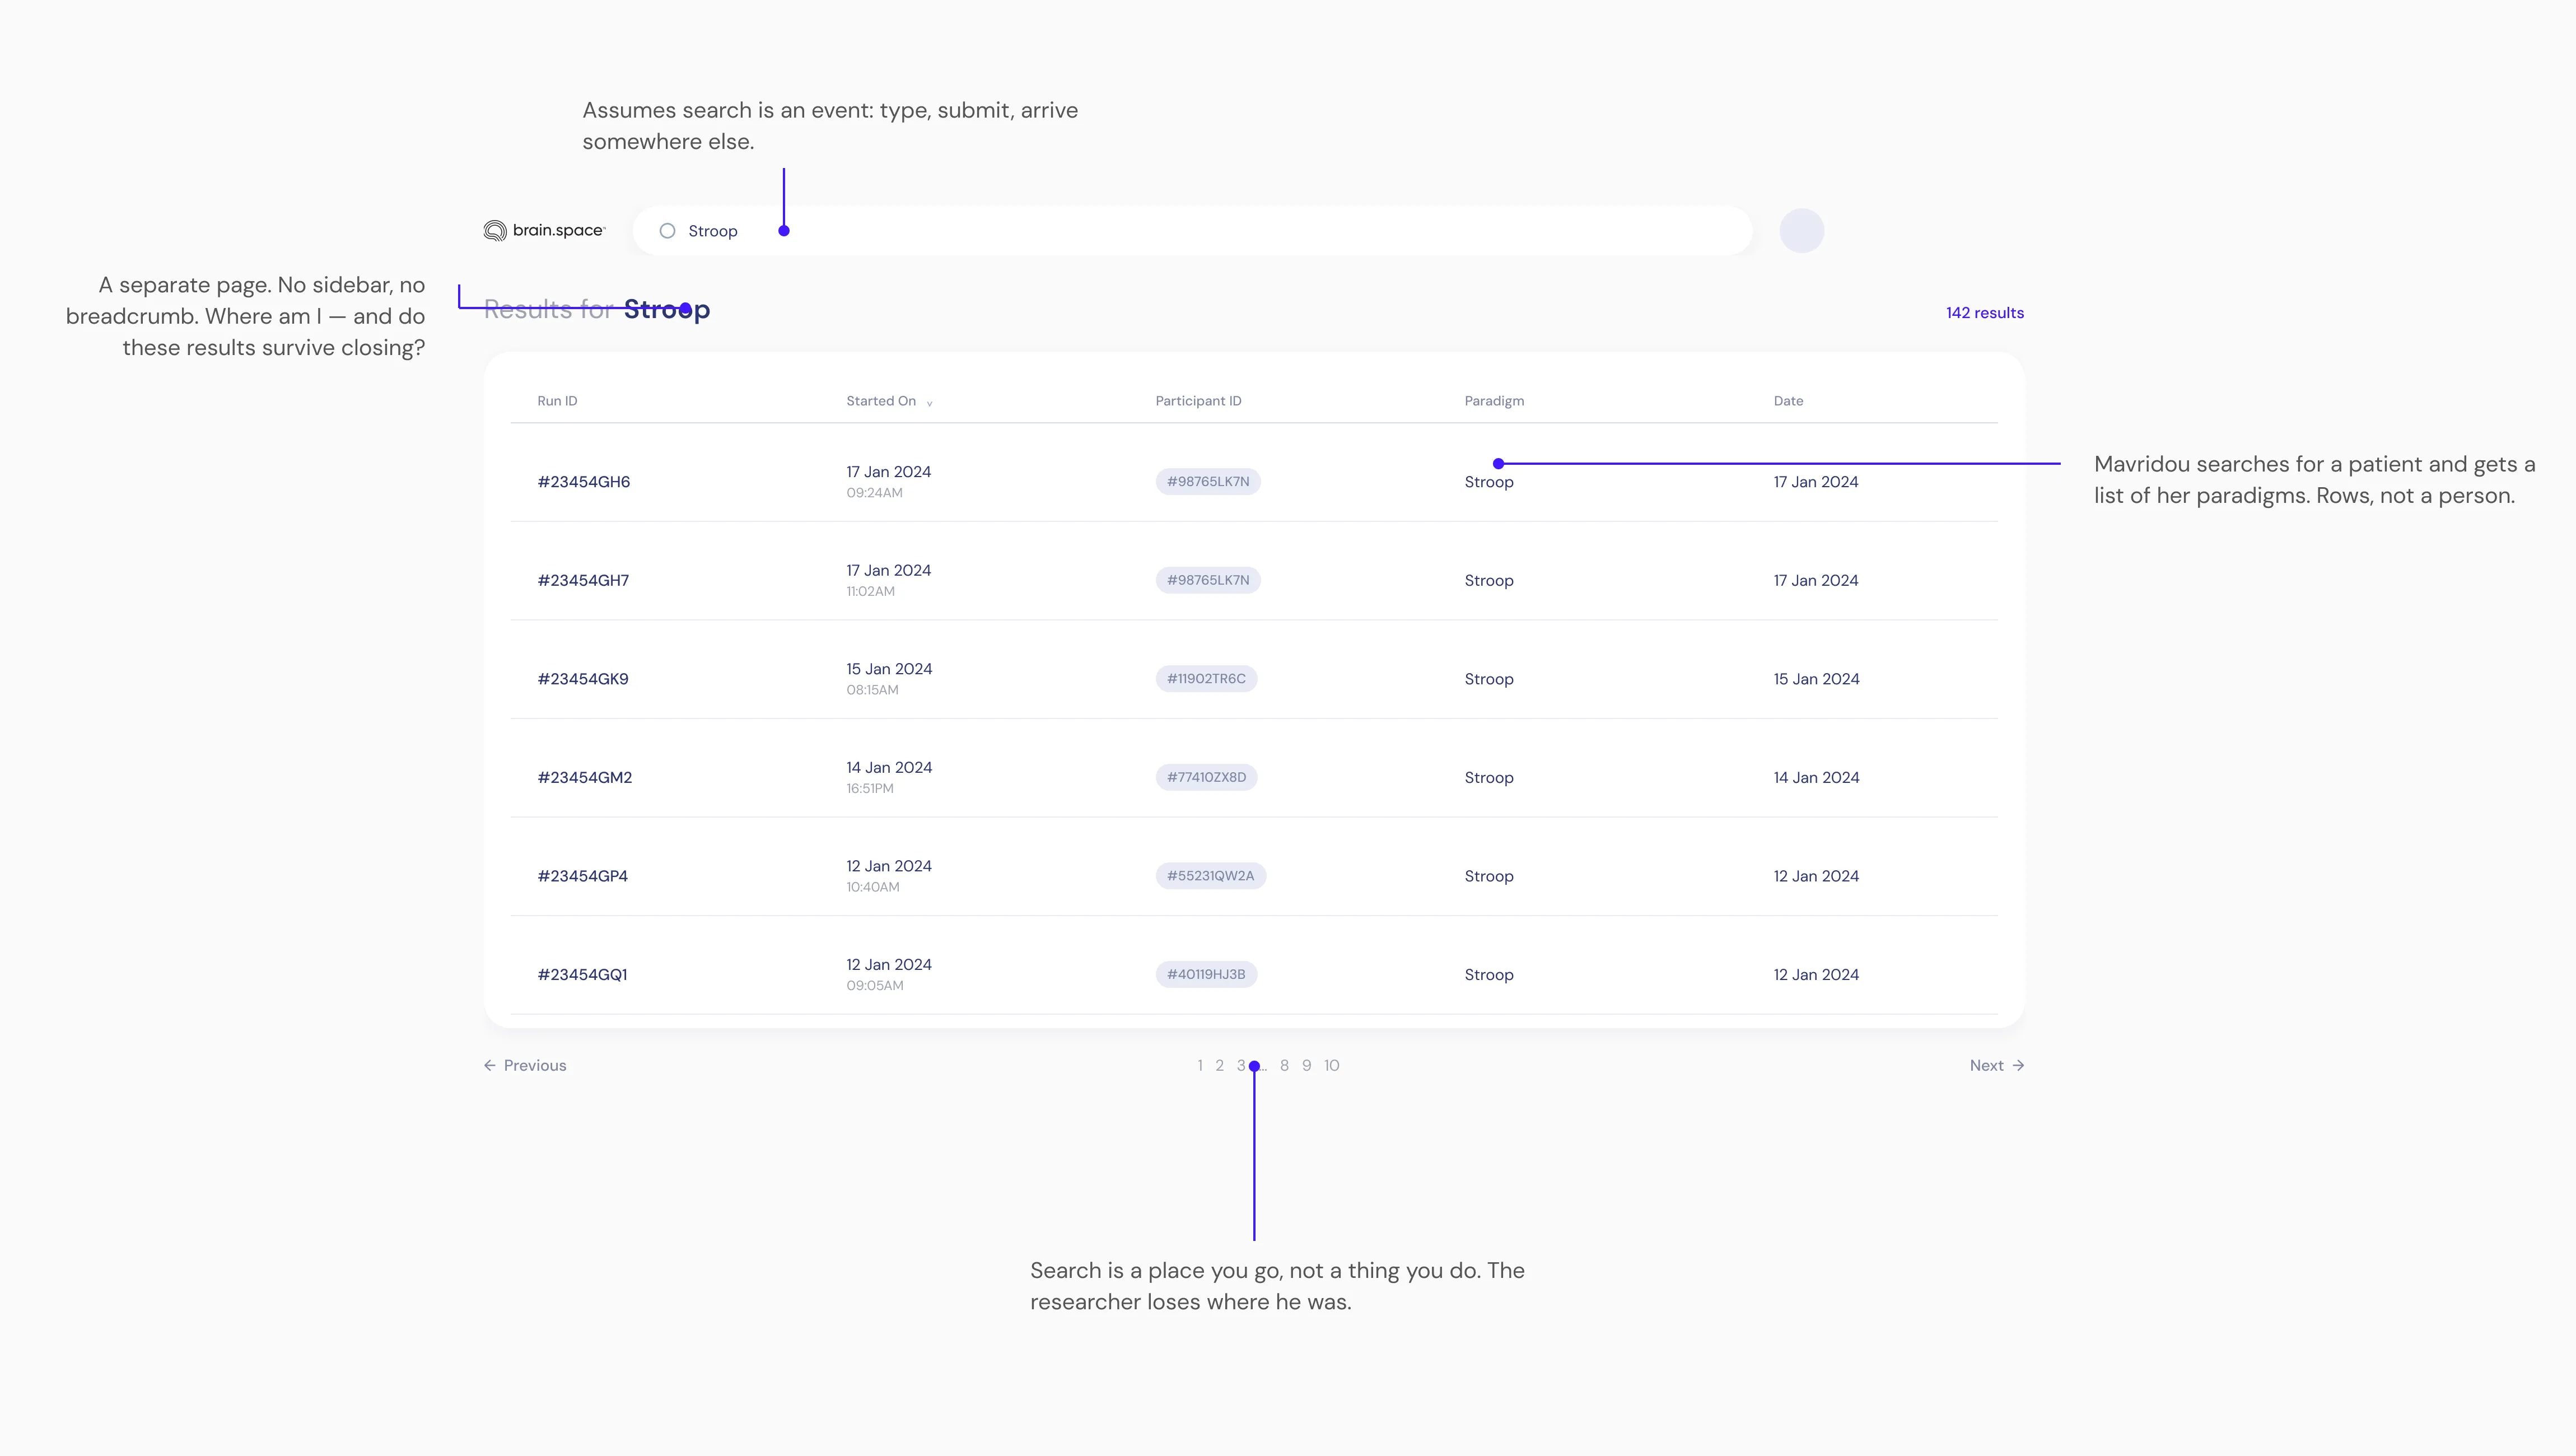Click the Previous pagination link

(525, 1065)
